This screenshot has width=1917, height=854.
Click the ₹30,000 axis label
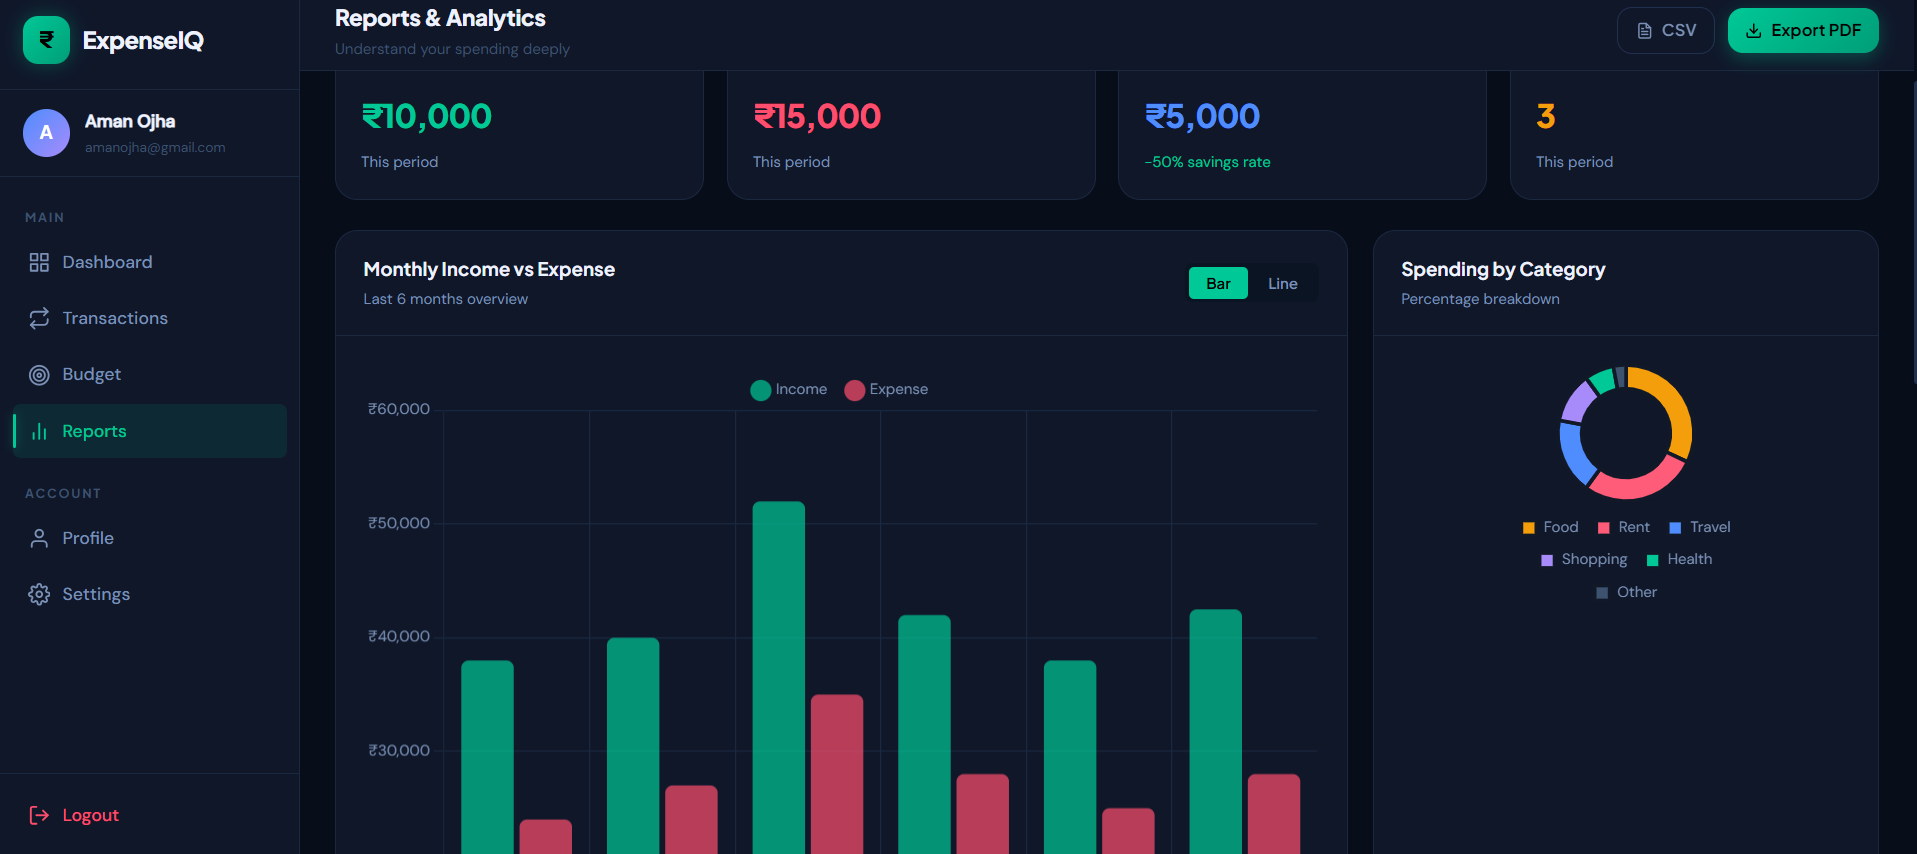(x=399, y=750)
